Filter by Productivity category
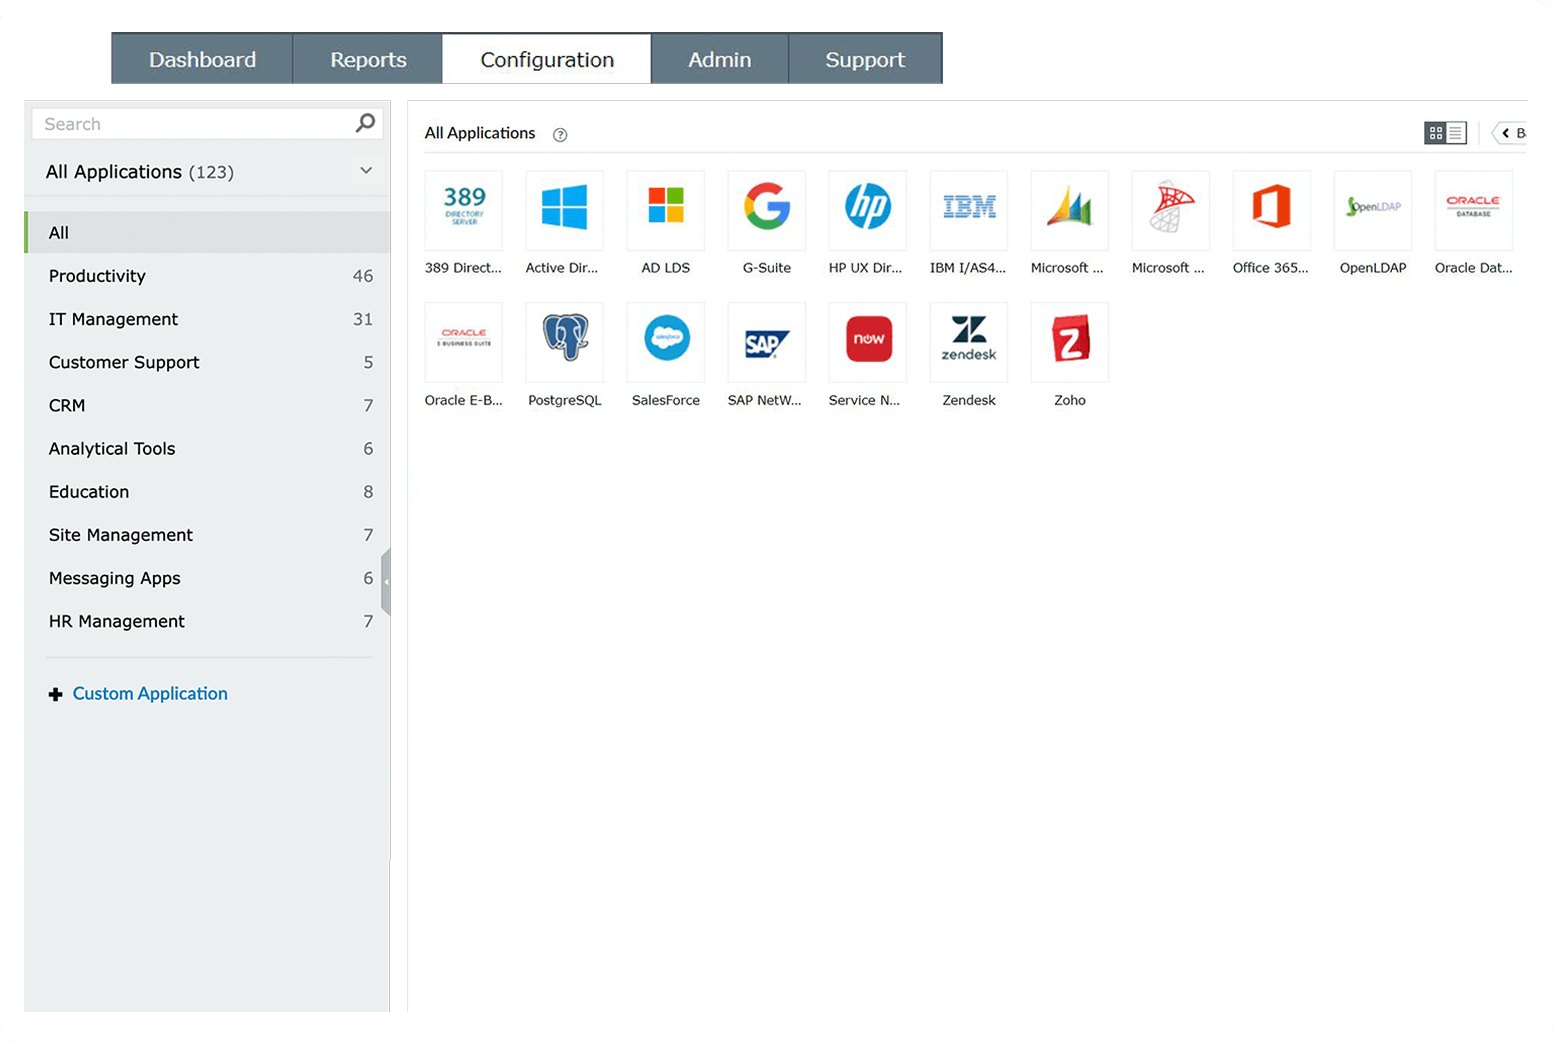Screen dimensions: 1554x1044 pyautogui.click(x=208, y=276)
